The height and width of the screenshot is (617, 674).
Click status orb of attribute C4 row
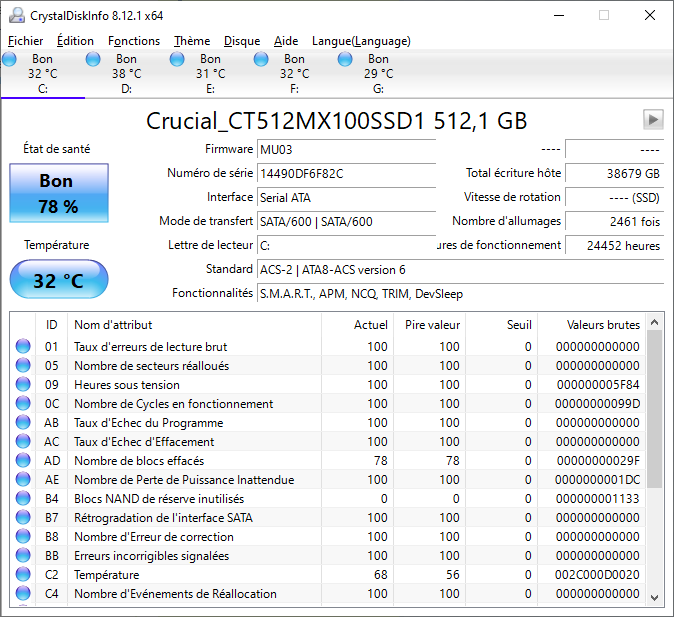coord(23,593)
